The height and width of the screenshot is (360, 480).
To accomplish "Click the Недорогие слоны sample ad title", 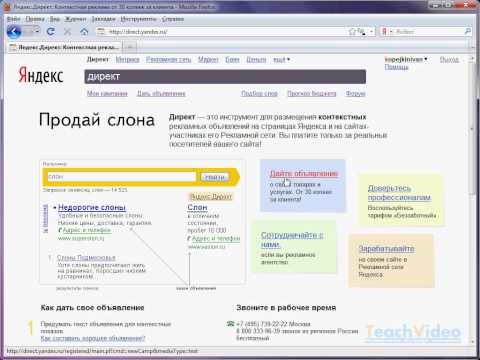I will (x=92, y=207).
